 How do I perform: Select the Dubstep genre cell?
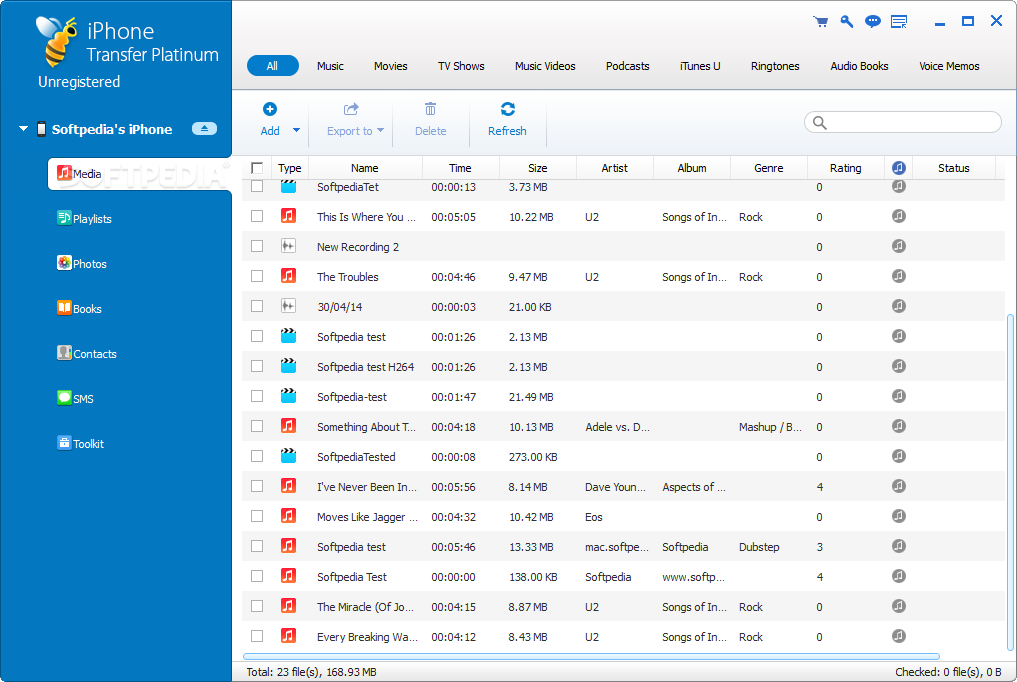click(759, 547)
